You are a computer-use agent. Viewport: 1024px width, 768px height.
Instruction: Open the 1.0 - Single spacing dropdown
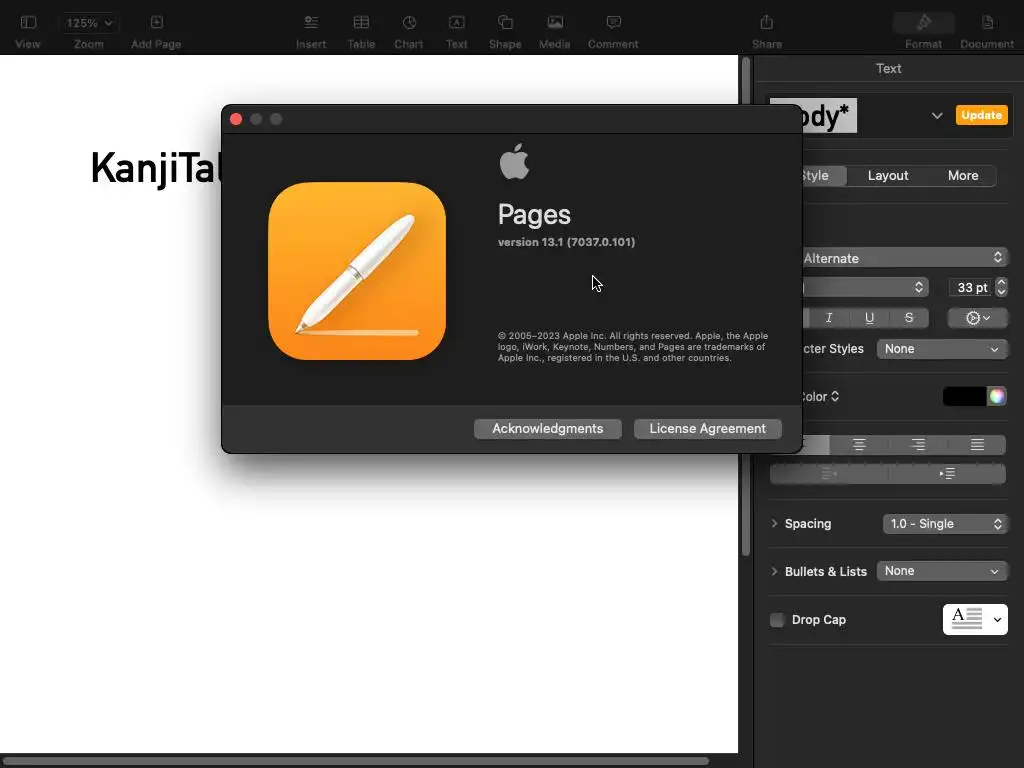(x=945, y=524)
